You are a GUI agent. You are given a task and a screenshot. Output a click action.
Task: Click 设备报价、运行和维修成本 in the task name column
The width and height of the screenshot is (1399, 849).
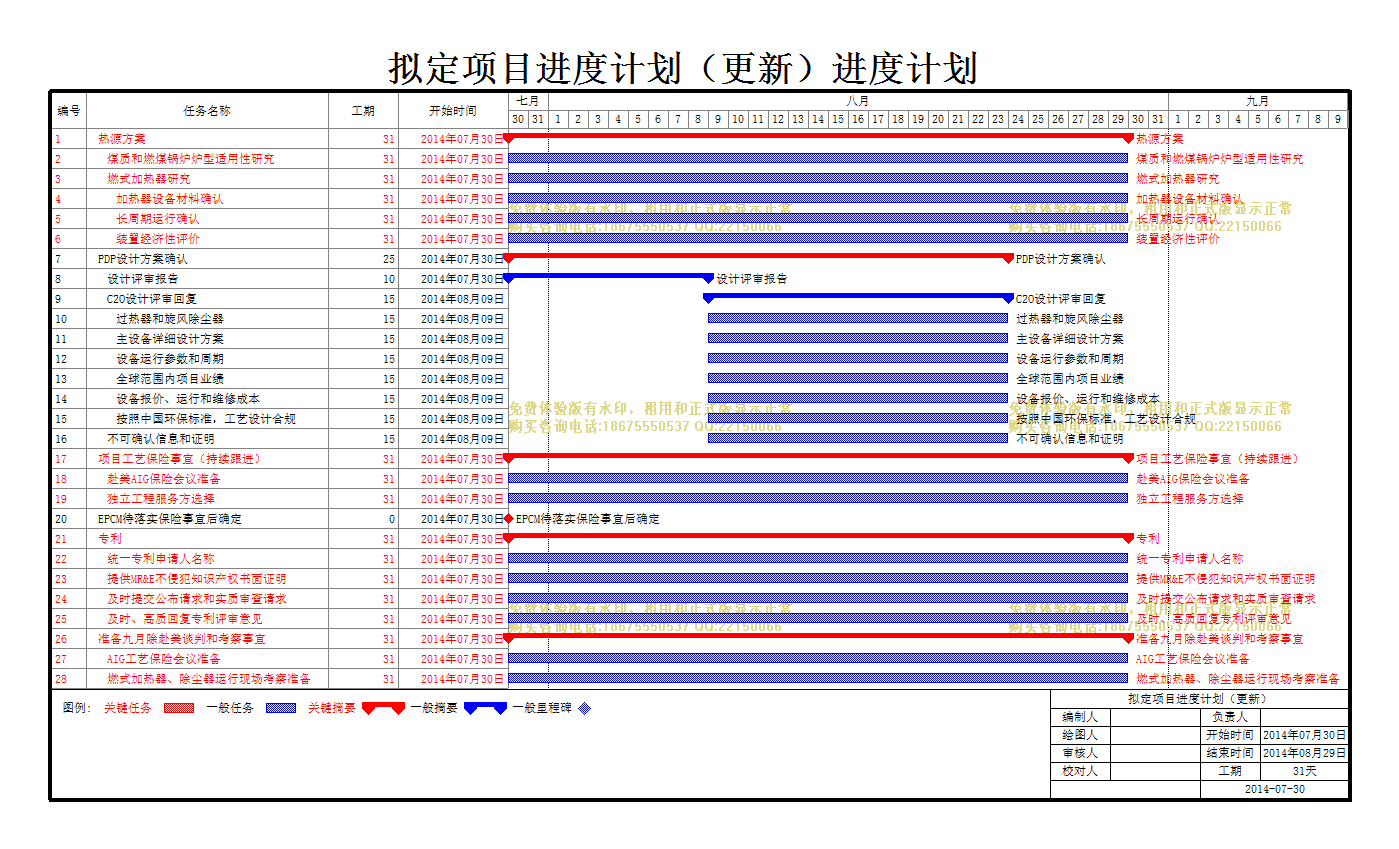tap(188, 399)
